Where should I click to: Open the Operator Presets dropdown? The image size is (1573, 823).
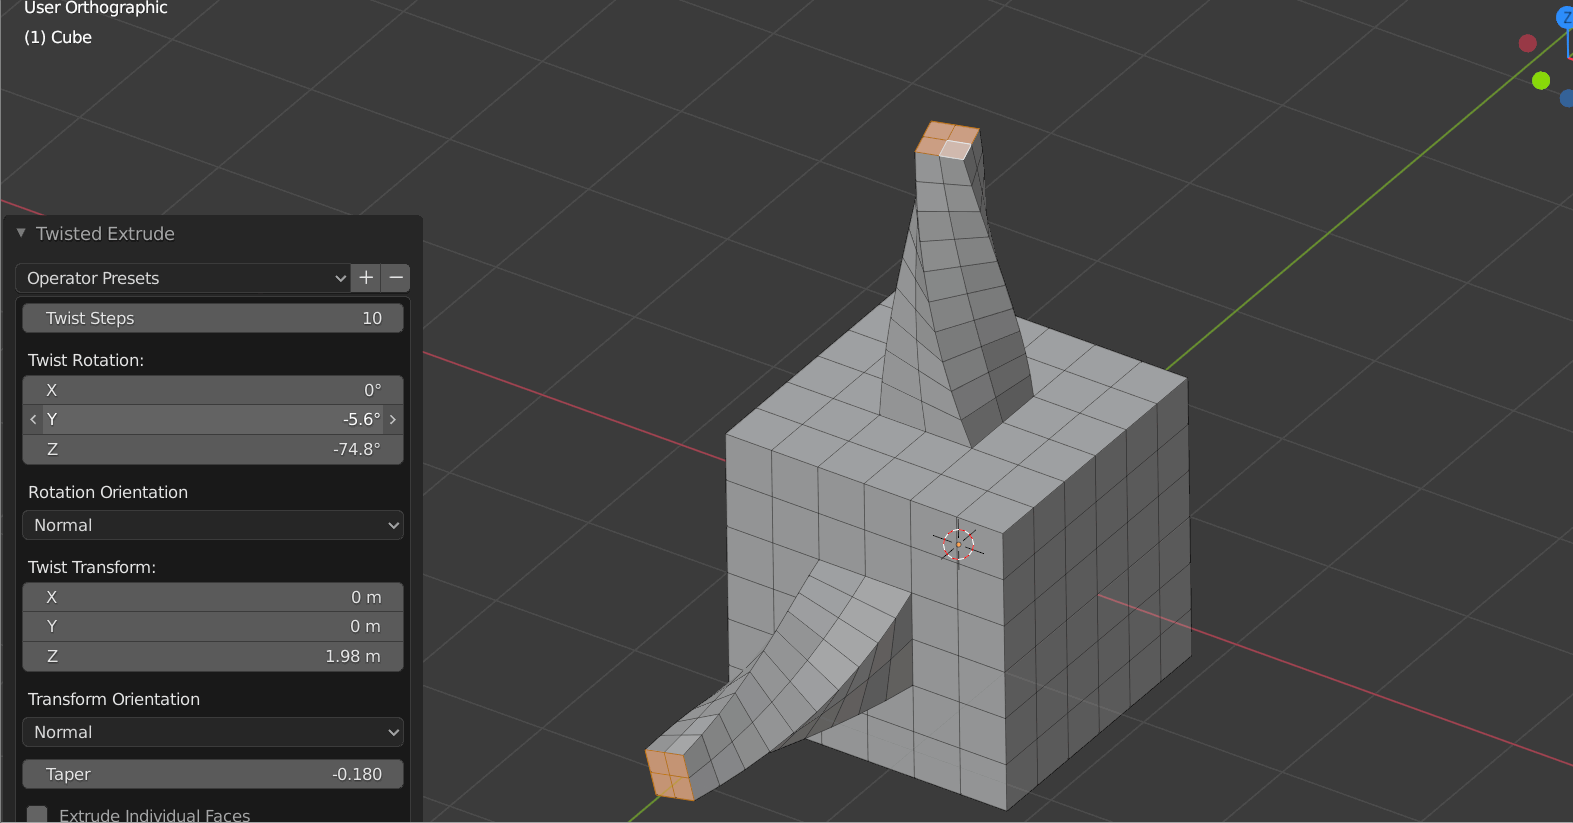pyautogui.click(x=183, y=278)
